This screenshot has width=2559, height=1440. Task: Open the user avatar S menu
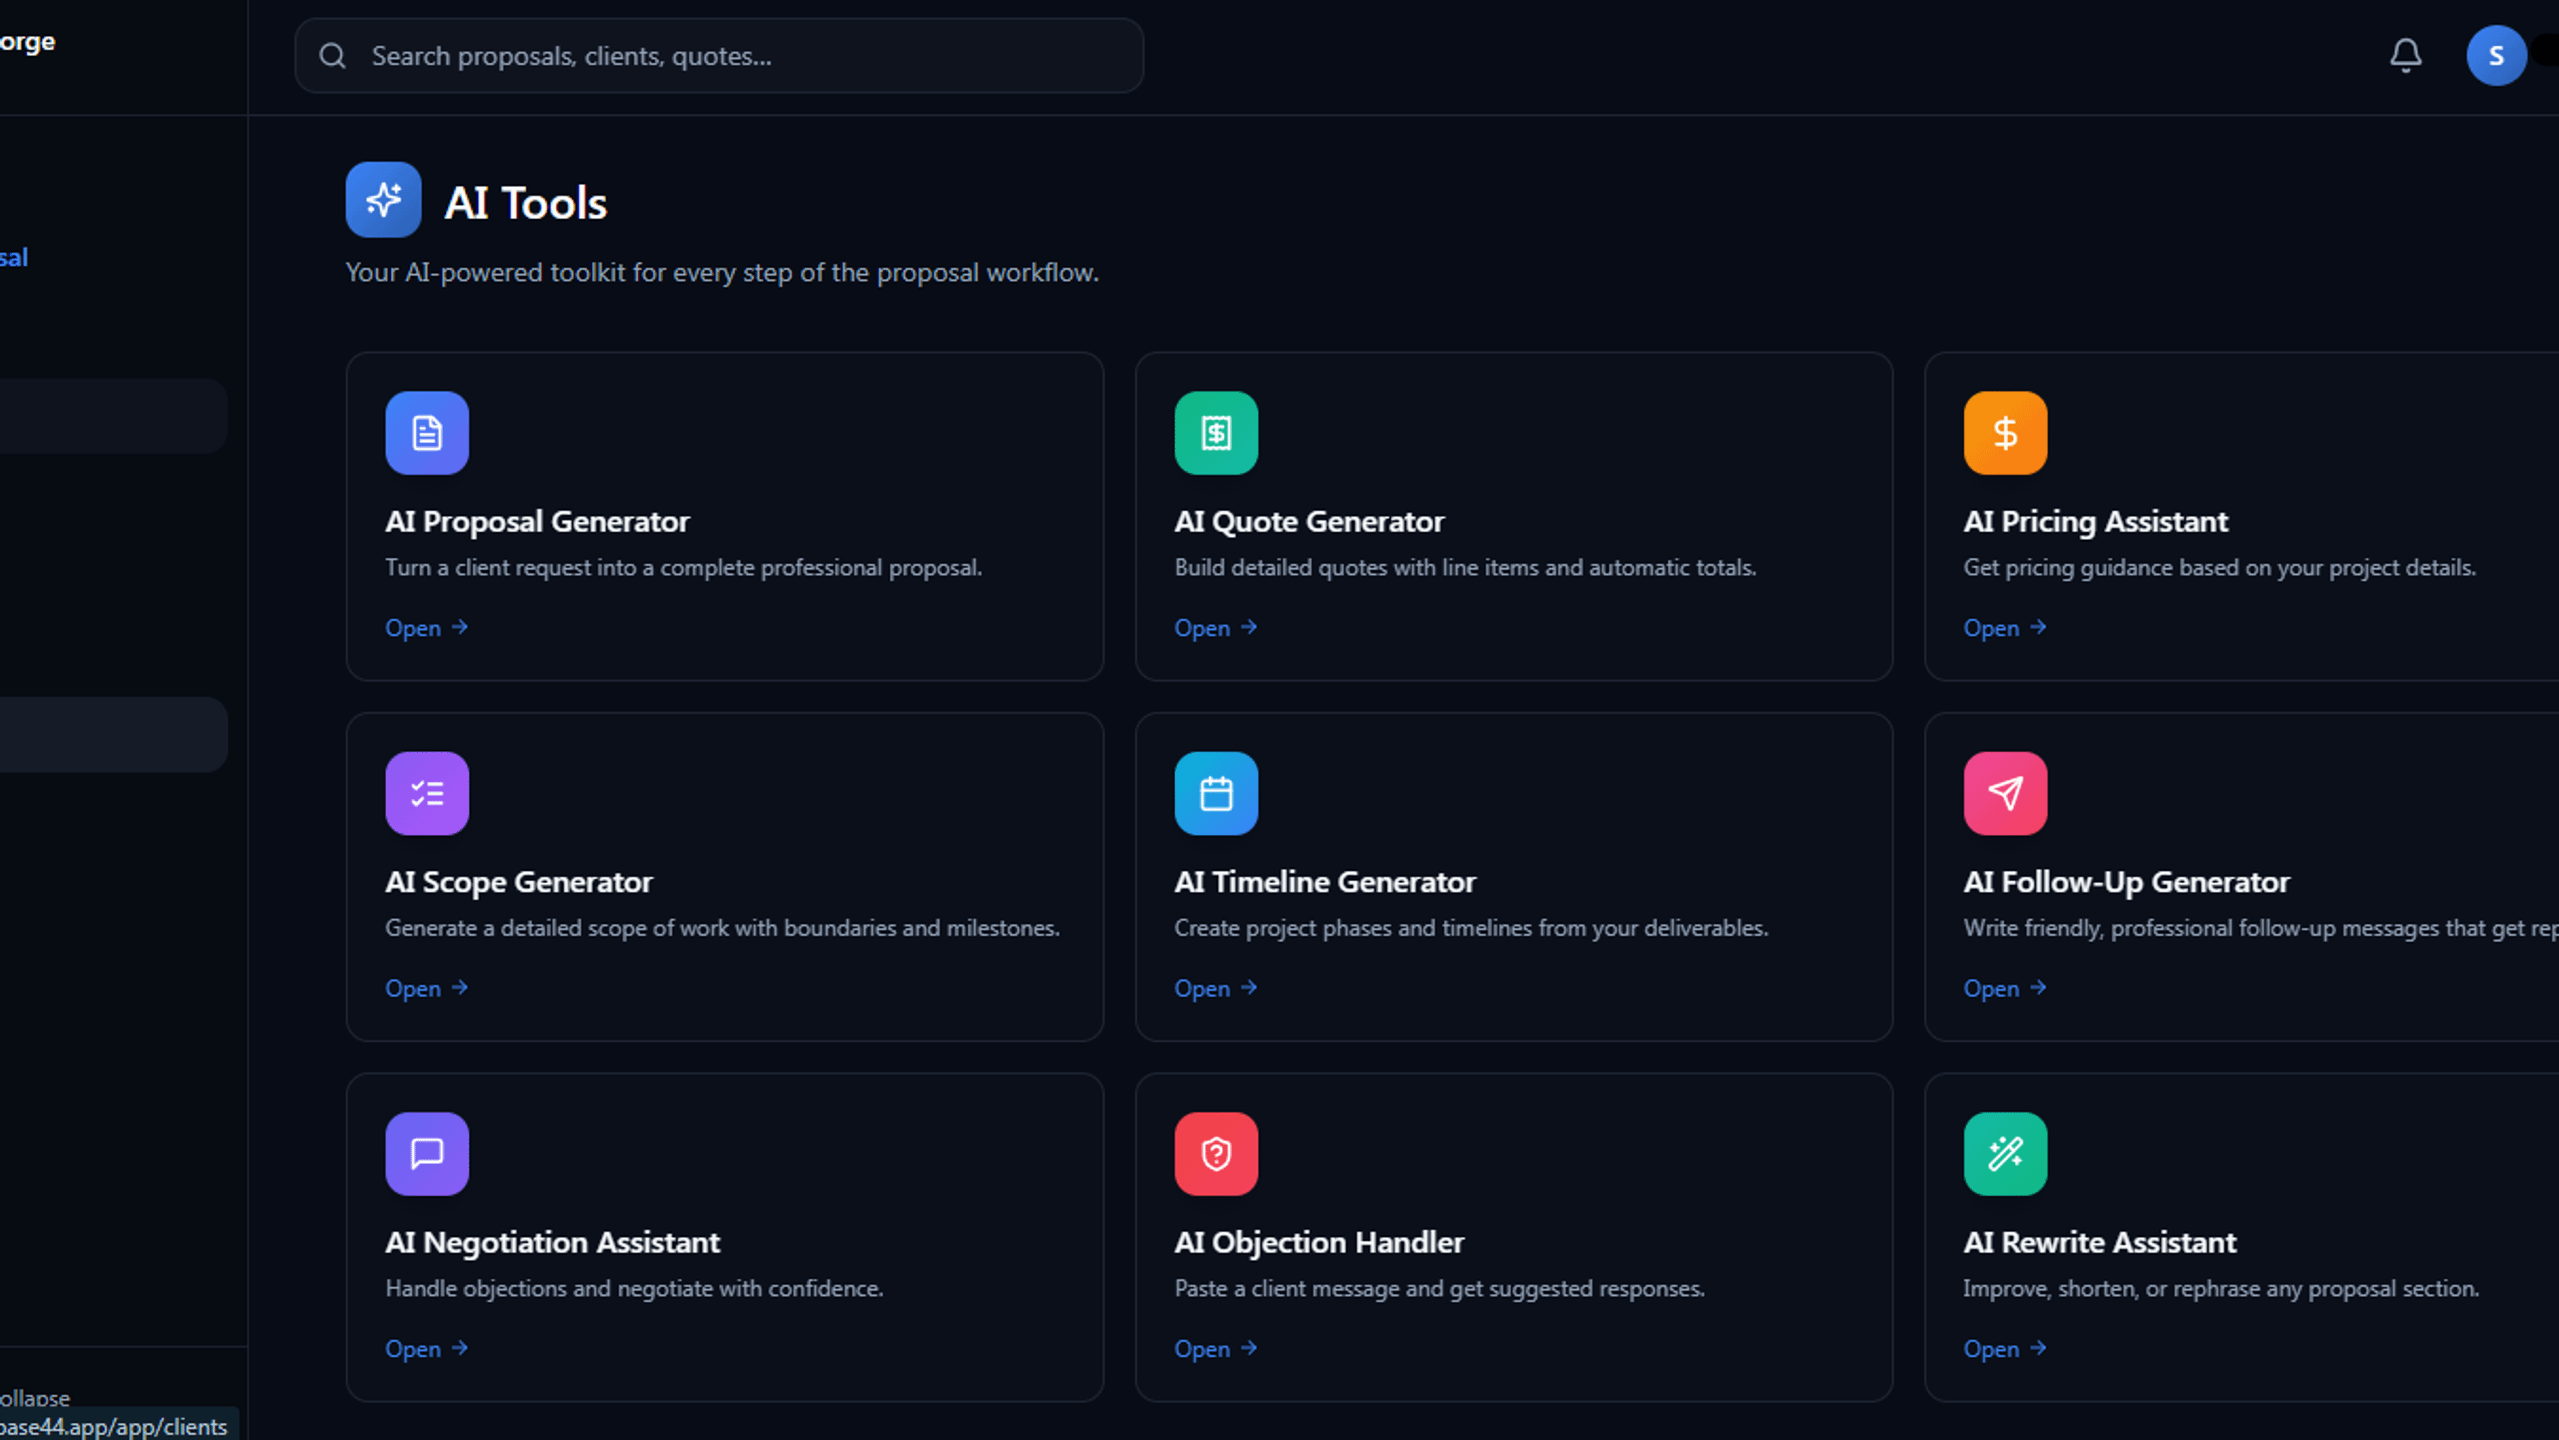tap(2496, 55)
